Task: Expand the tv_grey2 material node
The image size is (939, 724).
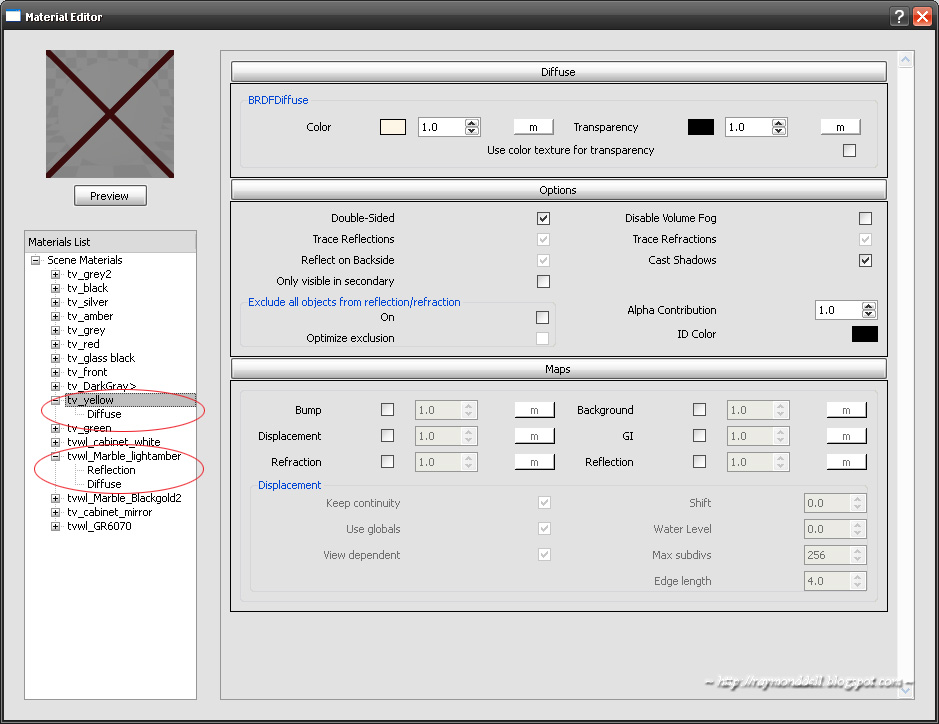Action: coord(56,274)
